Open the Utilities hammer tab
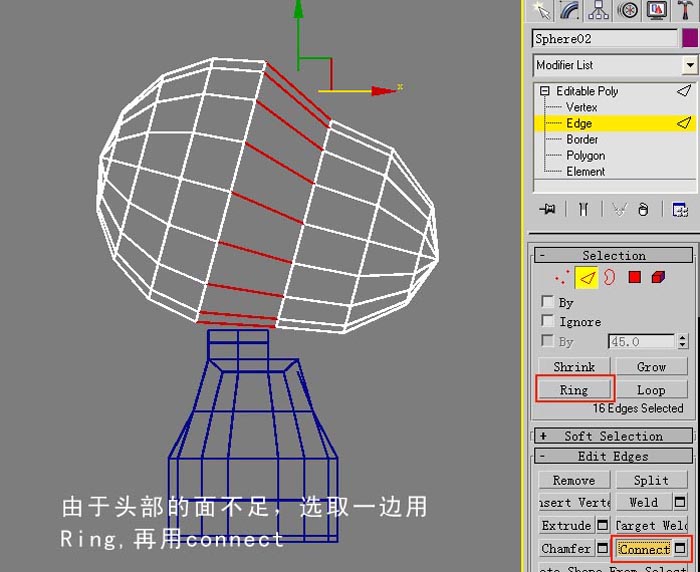The width and height of the screenshot is (700, 572). (685, 10)
